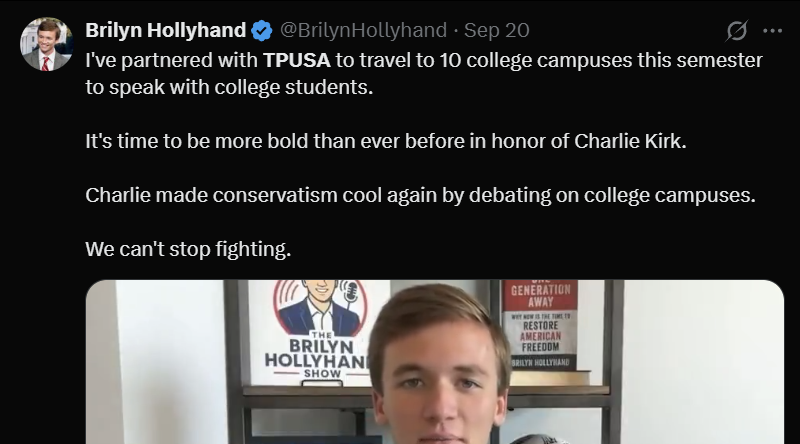Open the Sep 20 post timestamp
Viewport: 800px width, 444px height.
(x=497, y=30)
